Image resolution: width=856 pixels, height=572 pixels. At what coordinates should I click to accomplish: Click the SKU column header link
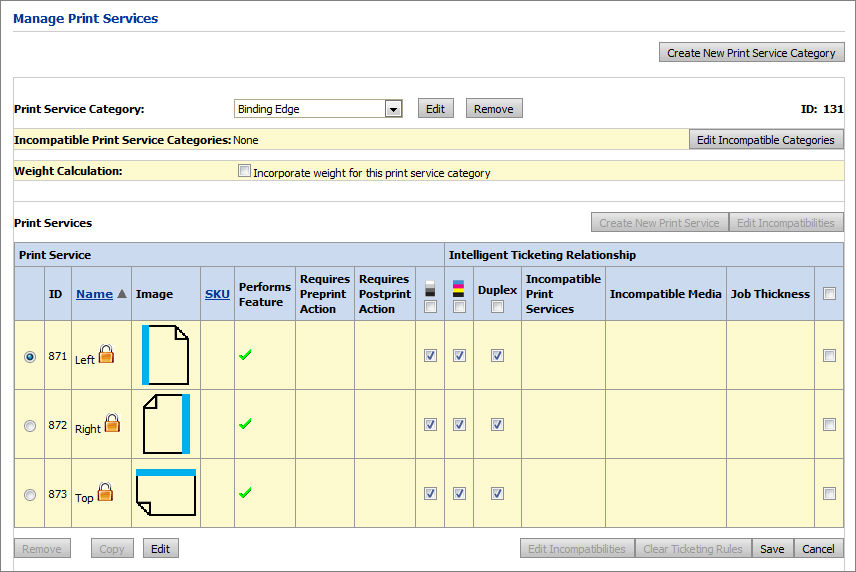point(216,294)
